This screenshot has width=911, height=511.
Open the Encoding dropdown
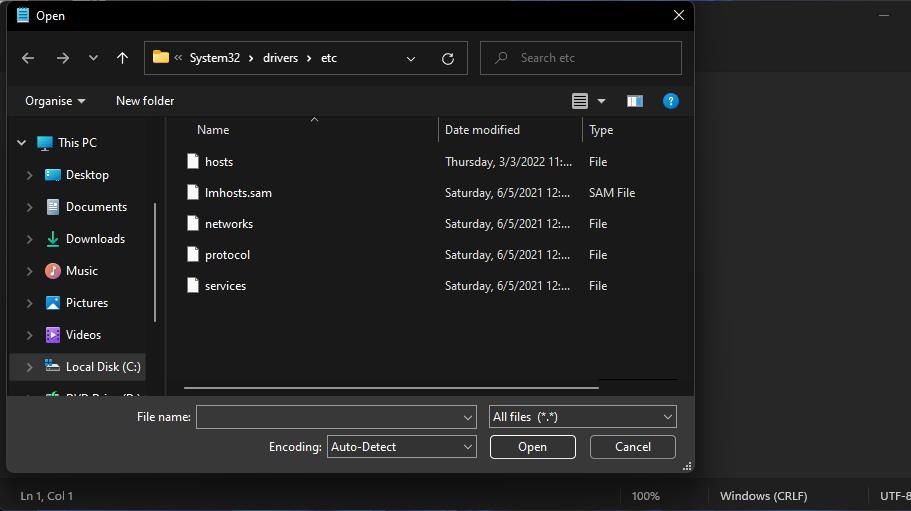coord(402,447)
